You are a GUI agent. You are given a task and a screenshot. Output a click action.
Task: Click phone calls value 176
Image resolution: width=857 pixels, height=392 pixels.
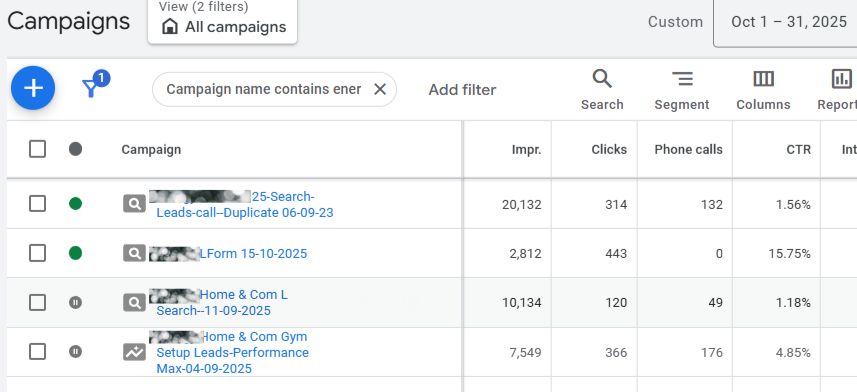point(712,353)
